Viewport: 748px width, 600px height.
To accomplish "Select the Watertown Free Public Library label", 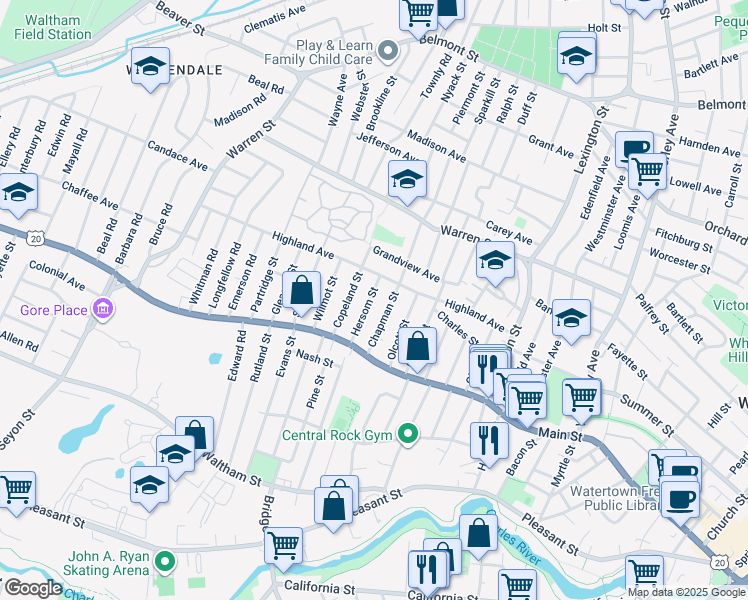I will coord(612,498).
